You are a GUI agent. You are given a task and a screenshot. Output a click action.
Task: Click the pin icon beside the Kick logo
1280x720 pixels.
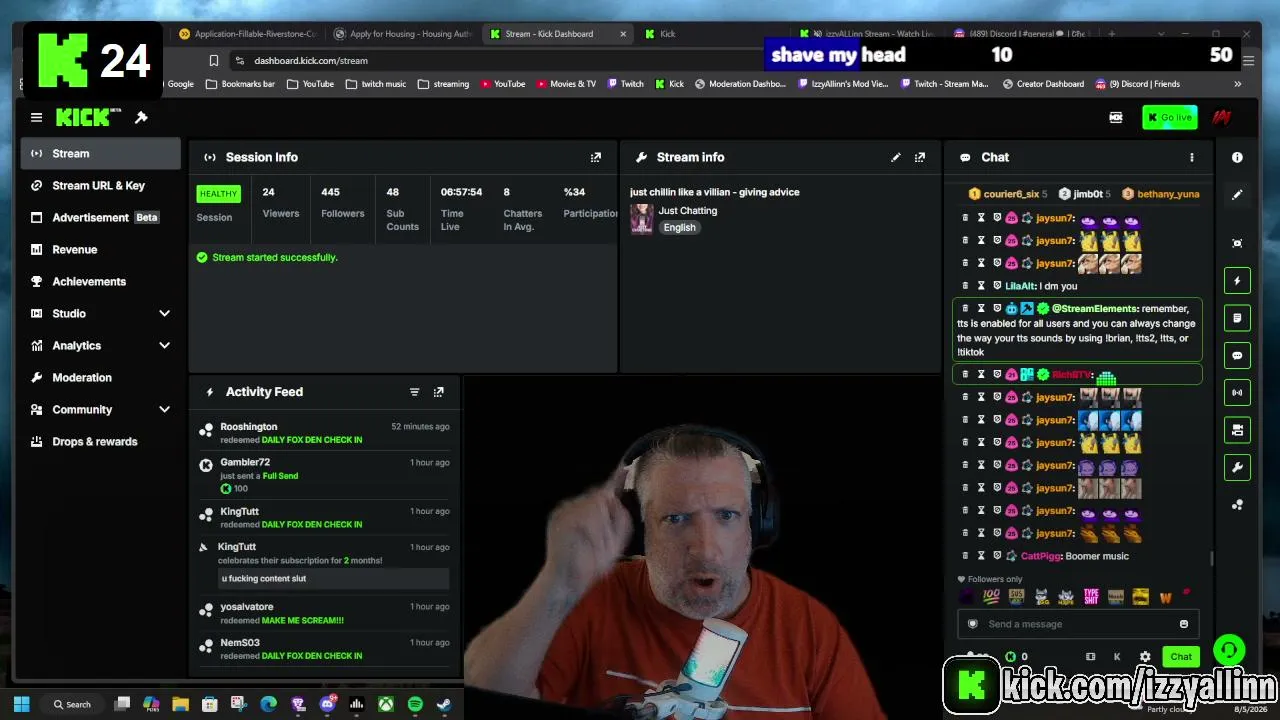pyautogui.click(x=141, y=118)
